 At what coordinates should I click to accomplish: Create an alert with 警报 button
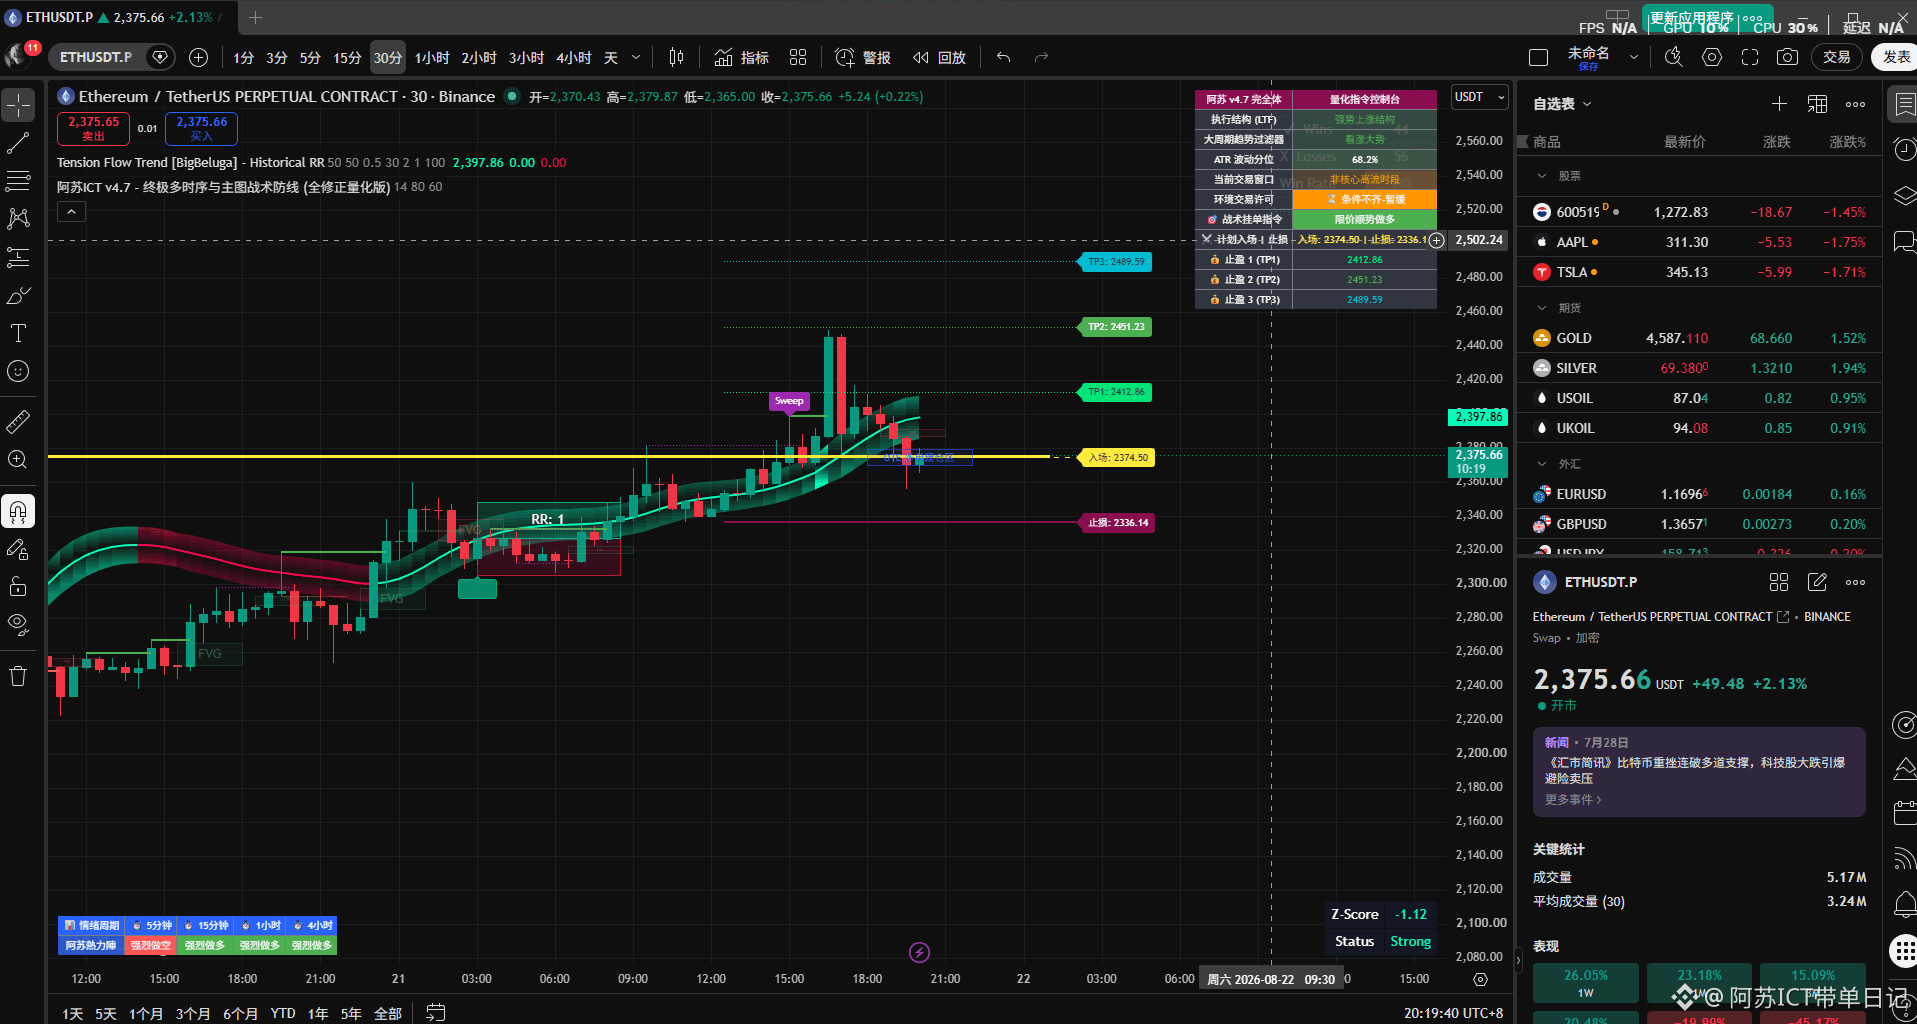[x=863, y=58]
